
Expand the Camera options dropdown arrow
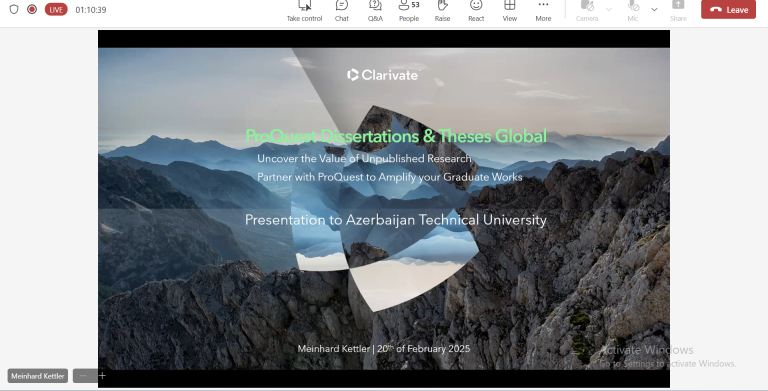[x=608, y=9]
